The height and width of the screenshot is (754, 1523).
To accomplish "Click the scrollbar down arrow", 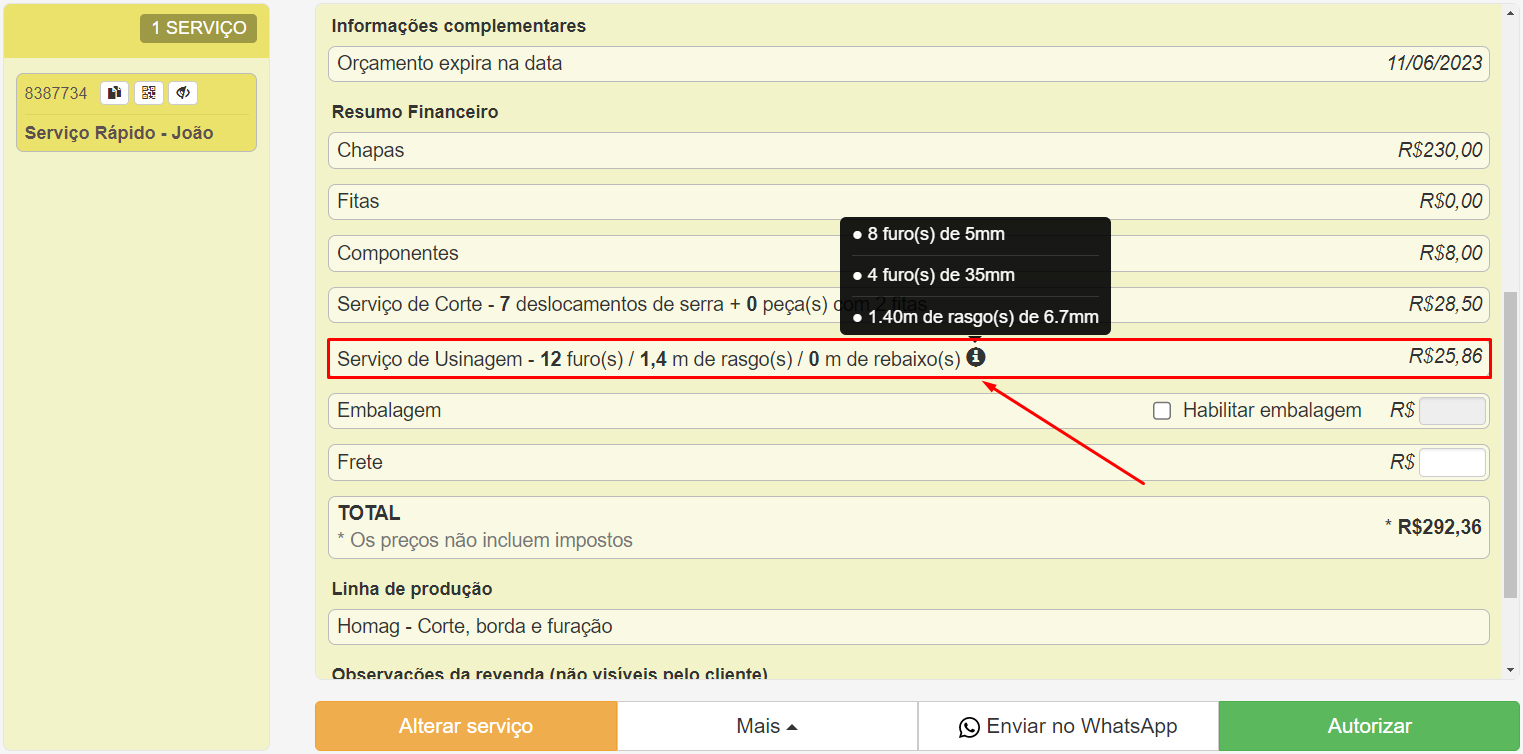I will tap(1510, 670).
